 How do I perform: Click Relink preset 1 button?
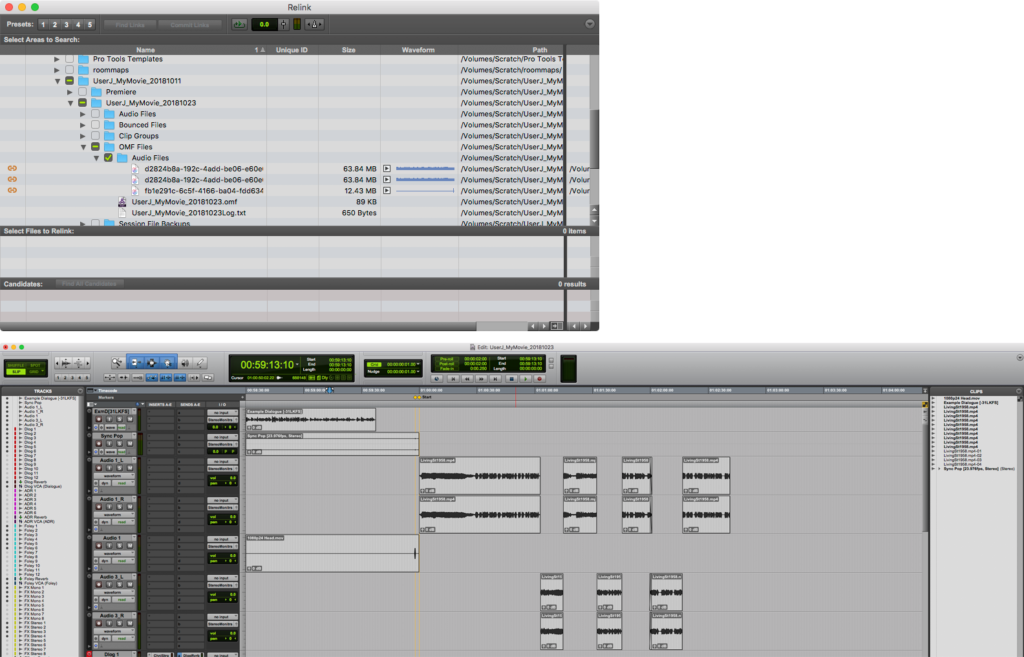[43, 24]
